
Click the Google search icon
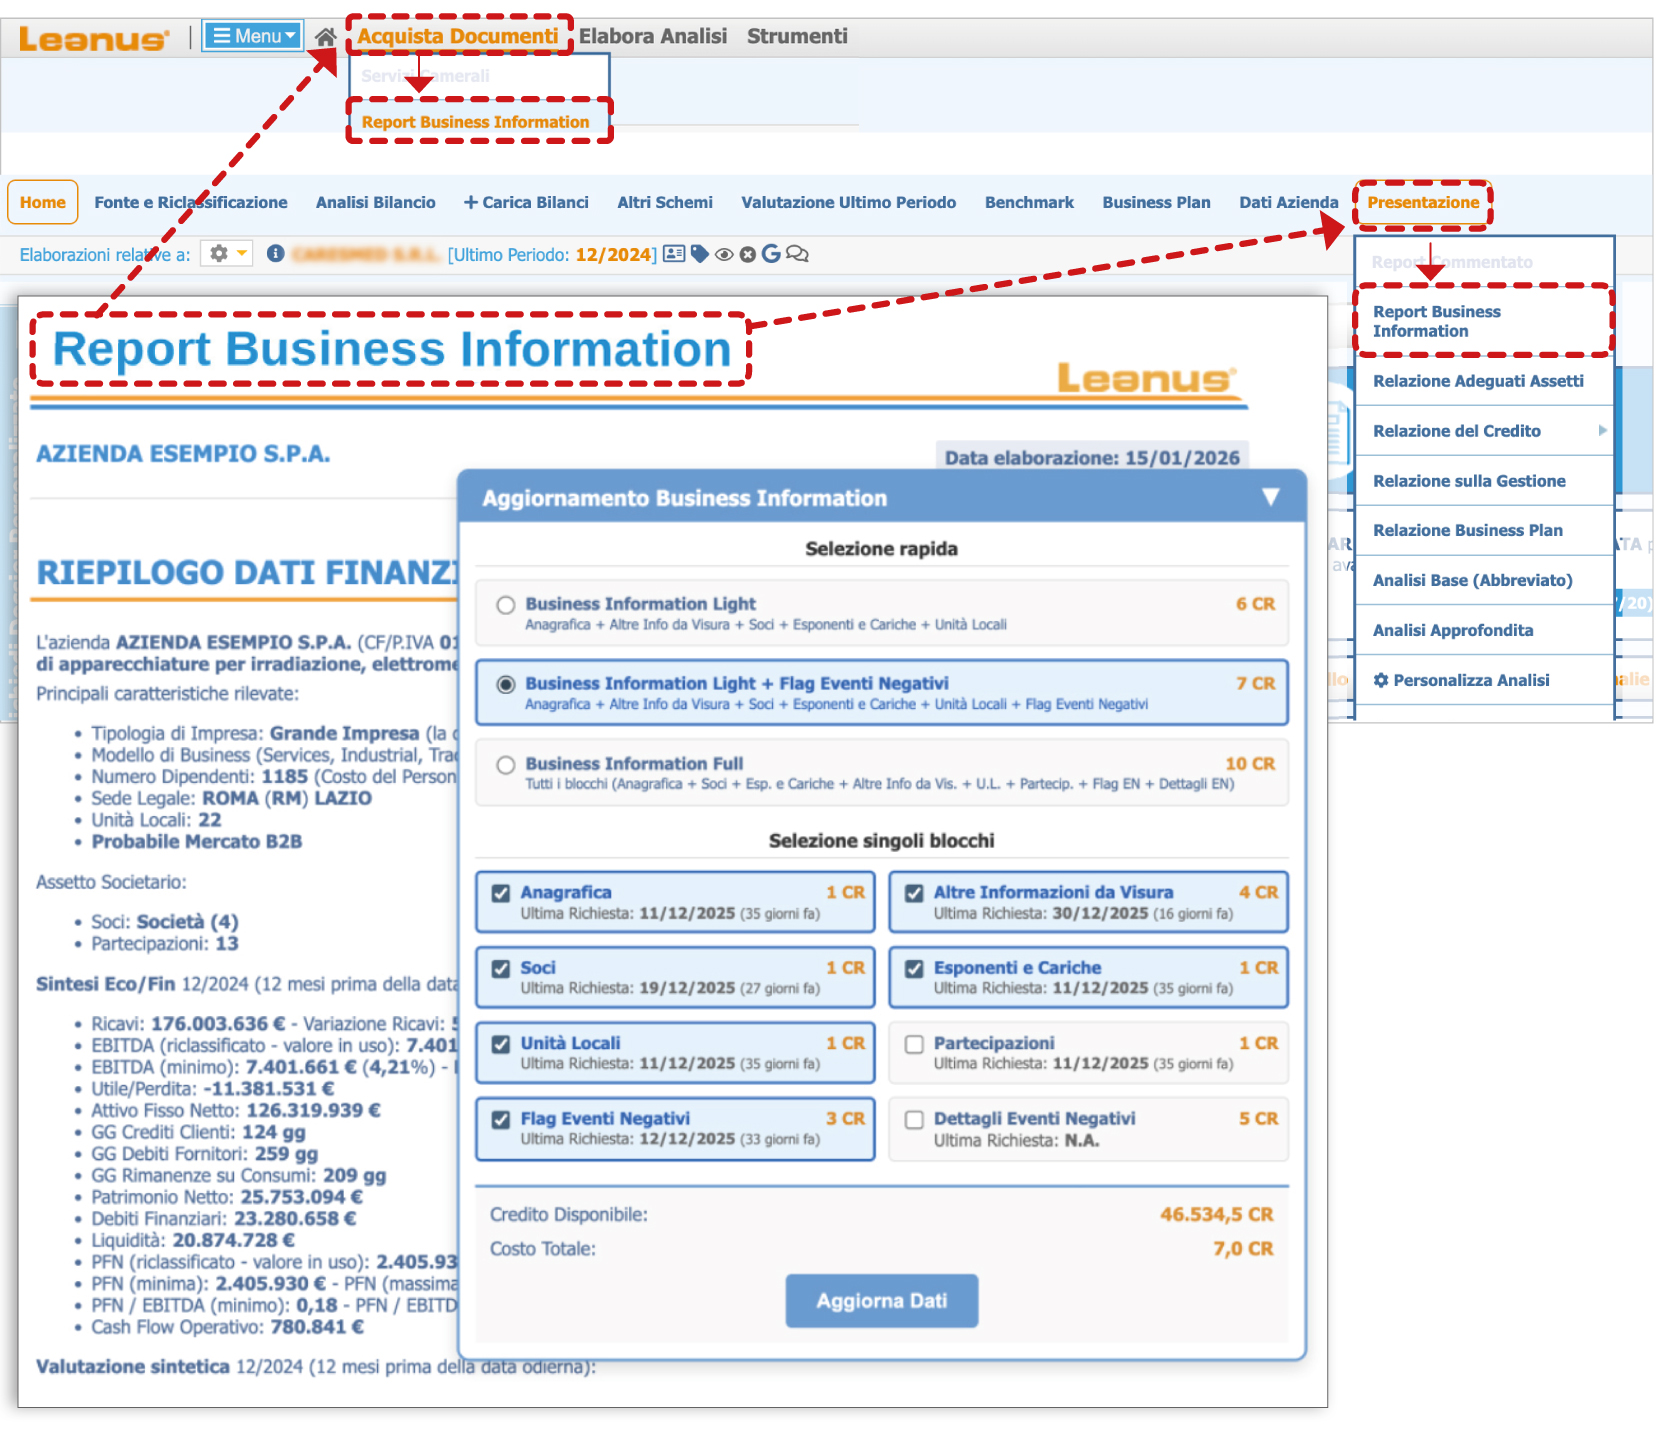click(771, 254)
